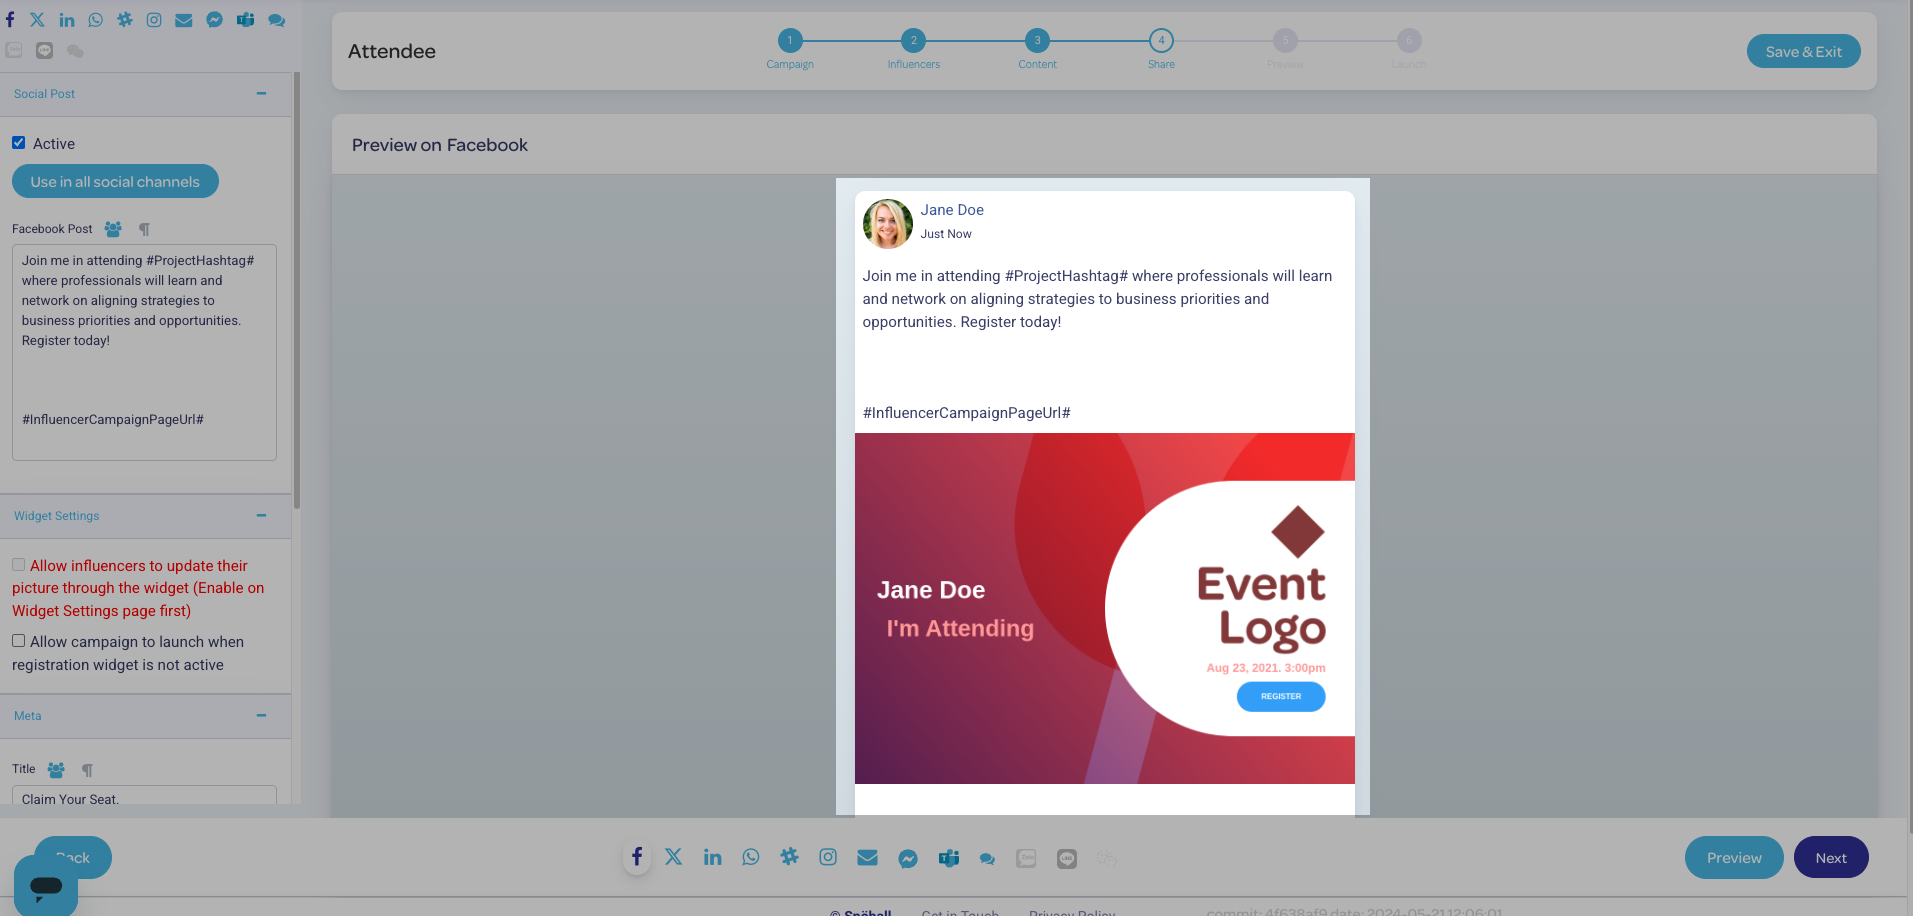This screenshot has height=916, width=1913.
Task: Collapse the Meta section
Action: point(261,716)
